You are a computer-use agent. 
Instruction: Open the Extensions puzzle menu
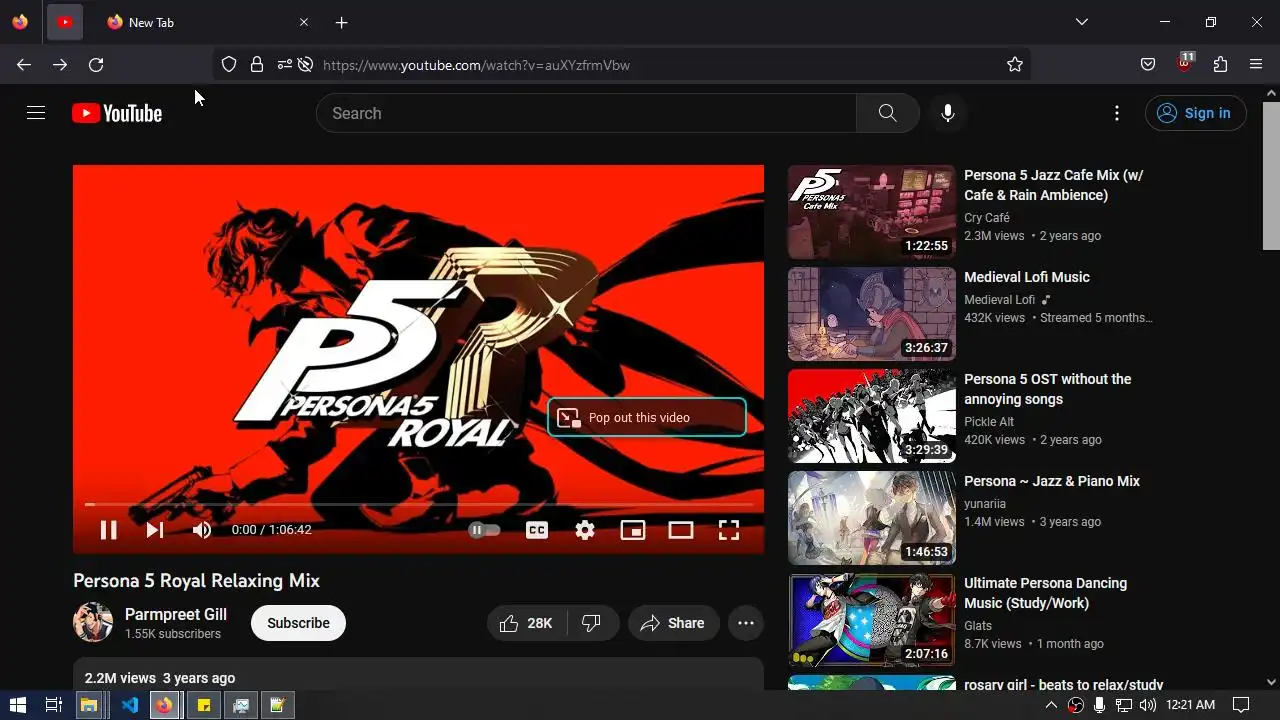[x=1220, y=65]
